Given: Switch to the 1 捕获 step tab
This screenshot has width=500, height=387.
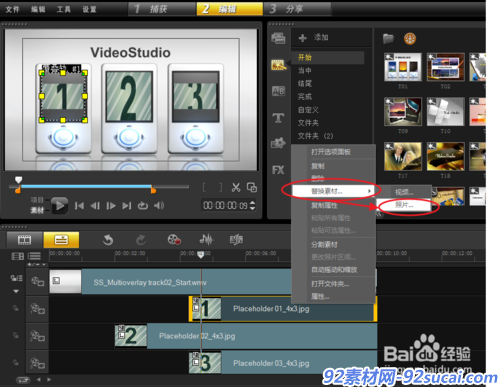Looking at the screenshot, I should pos(162,9).
